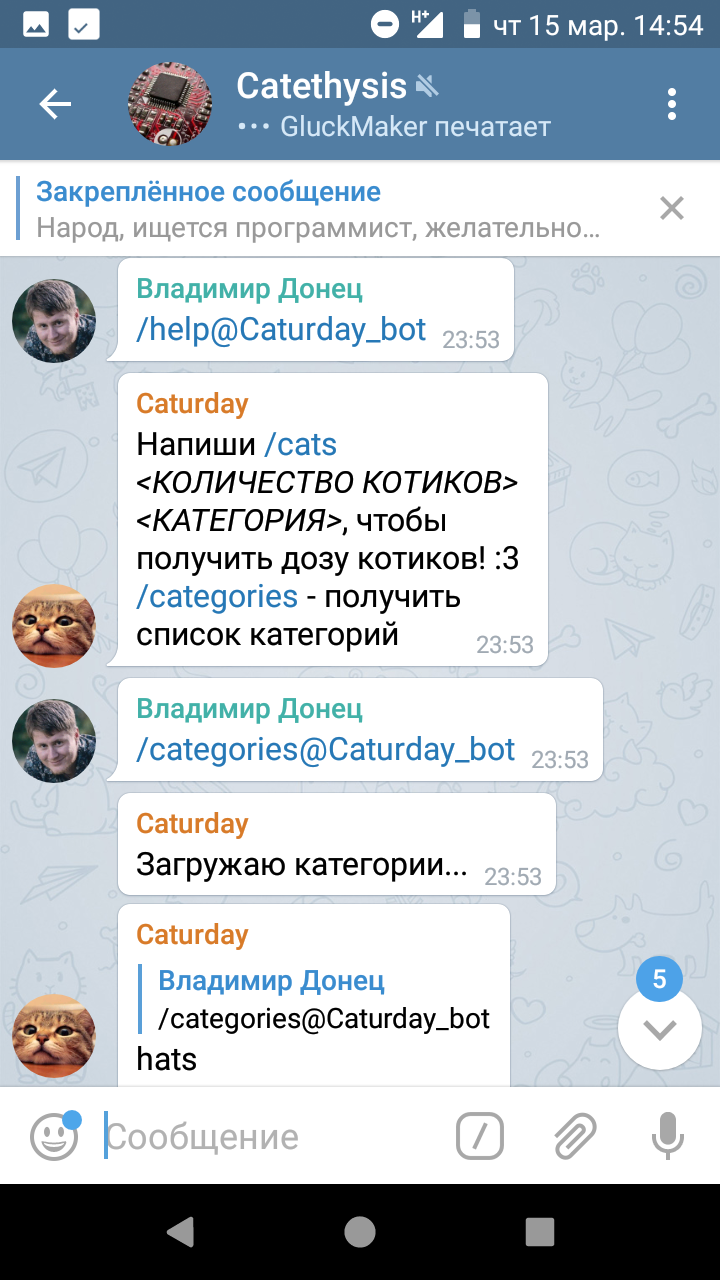Open the bot commands slash icon

coord(480,1136)
